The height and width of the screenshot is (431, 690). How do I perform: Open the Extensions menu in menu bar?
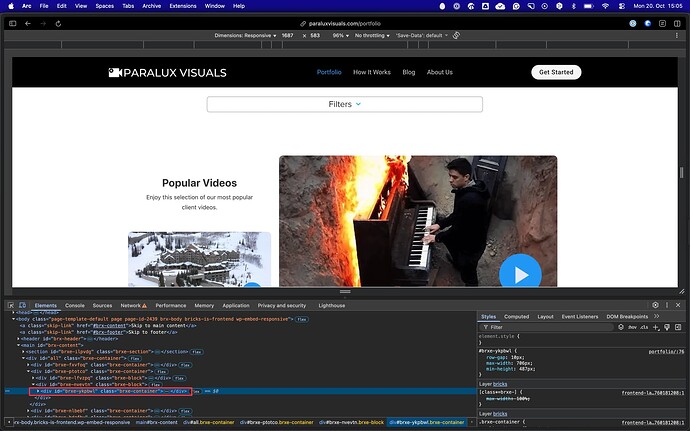(185, 6)
